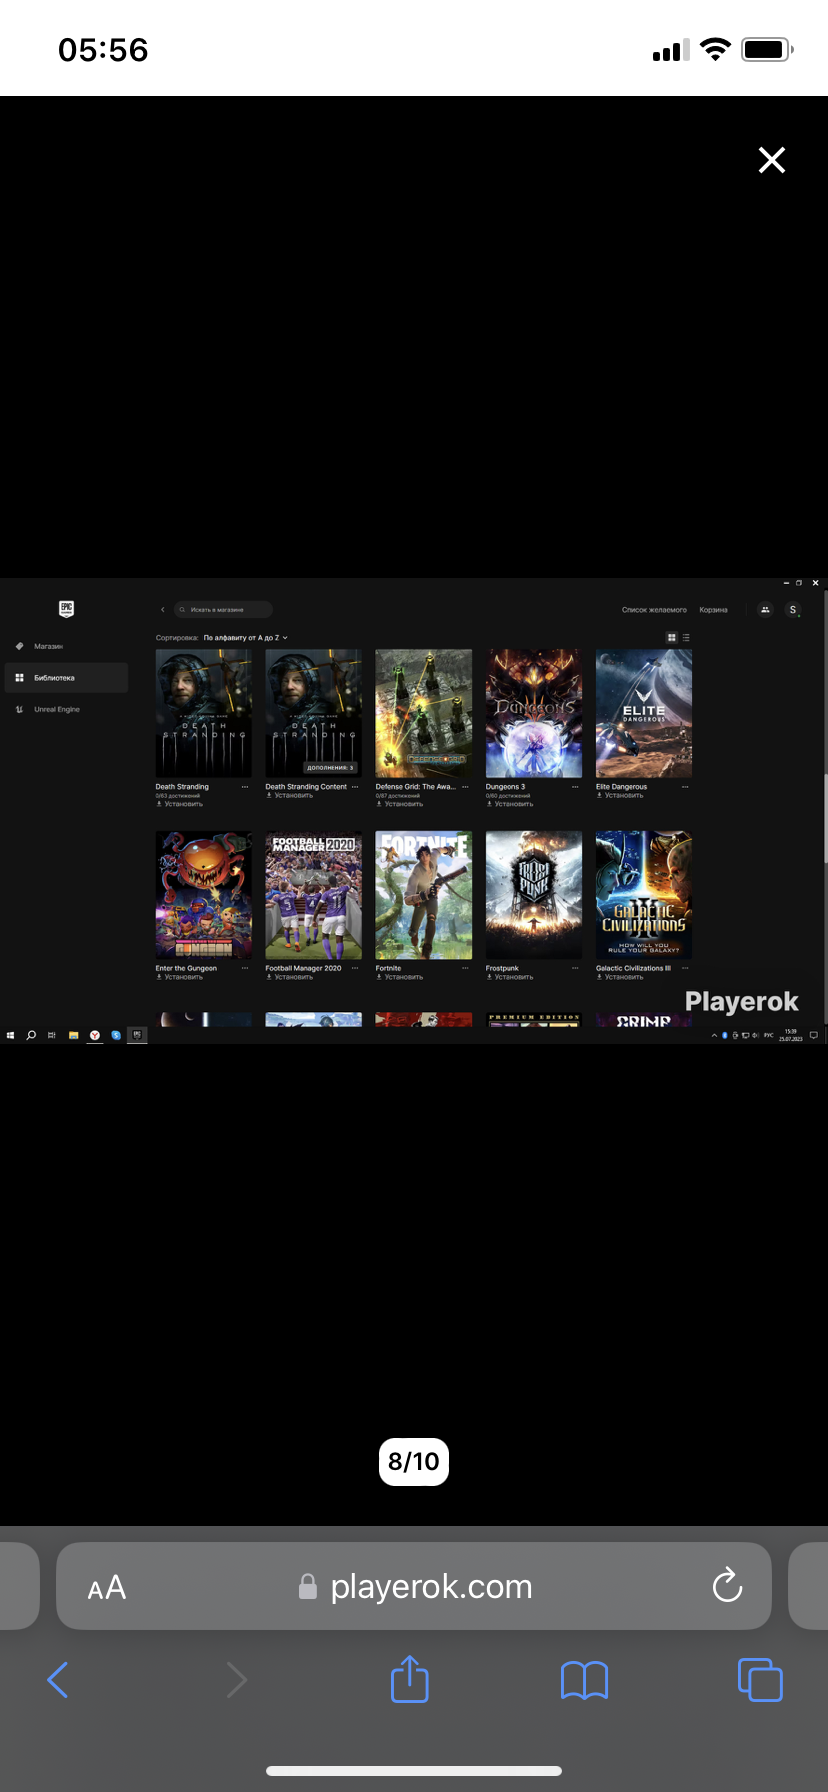Open the Enter the Gungeon cover

(204, 895)
